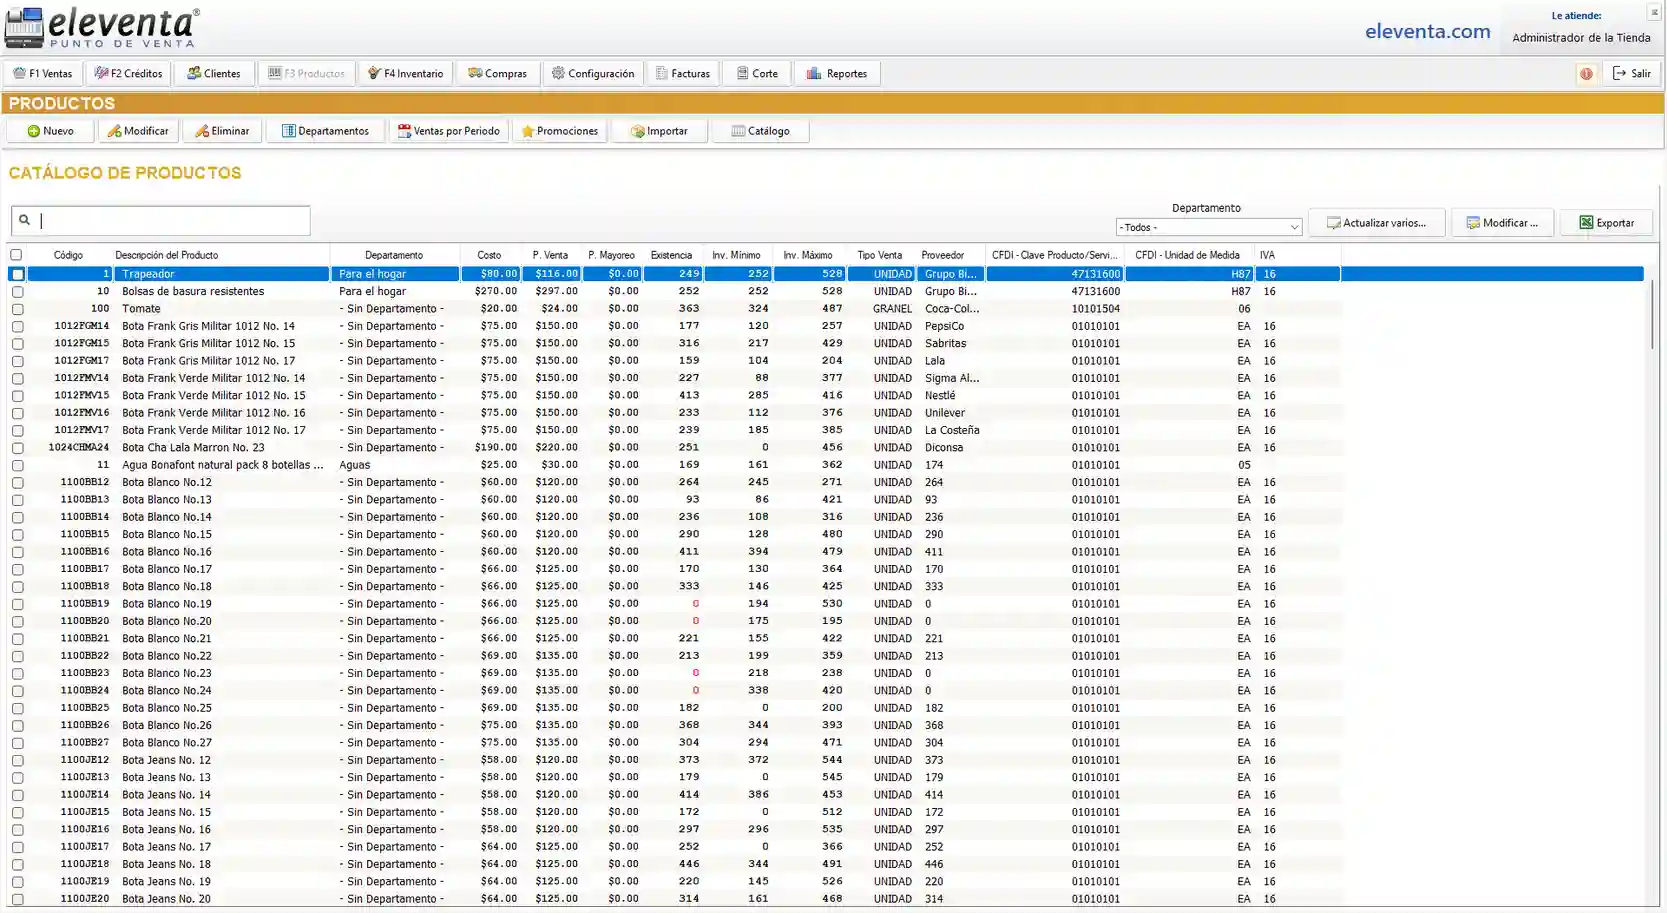This screenshot has height=913, width=1667.
Task: Click Modificar in the products toolbar
Action: click(x=138, y=131)
